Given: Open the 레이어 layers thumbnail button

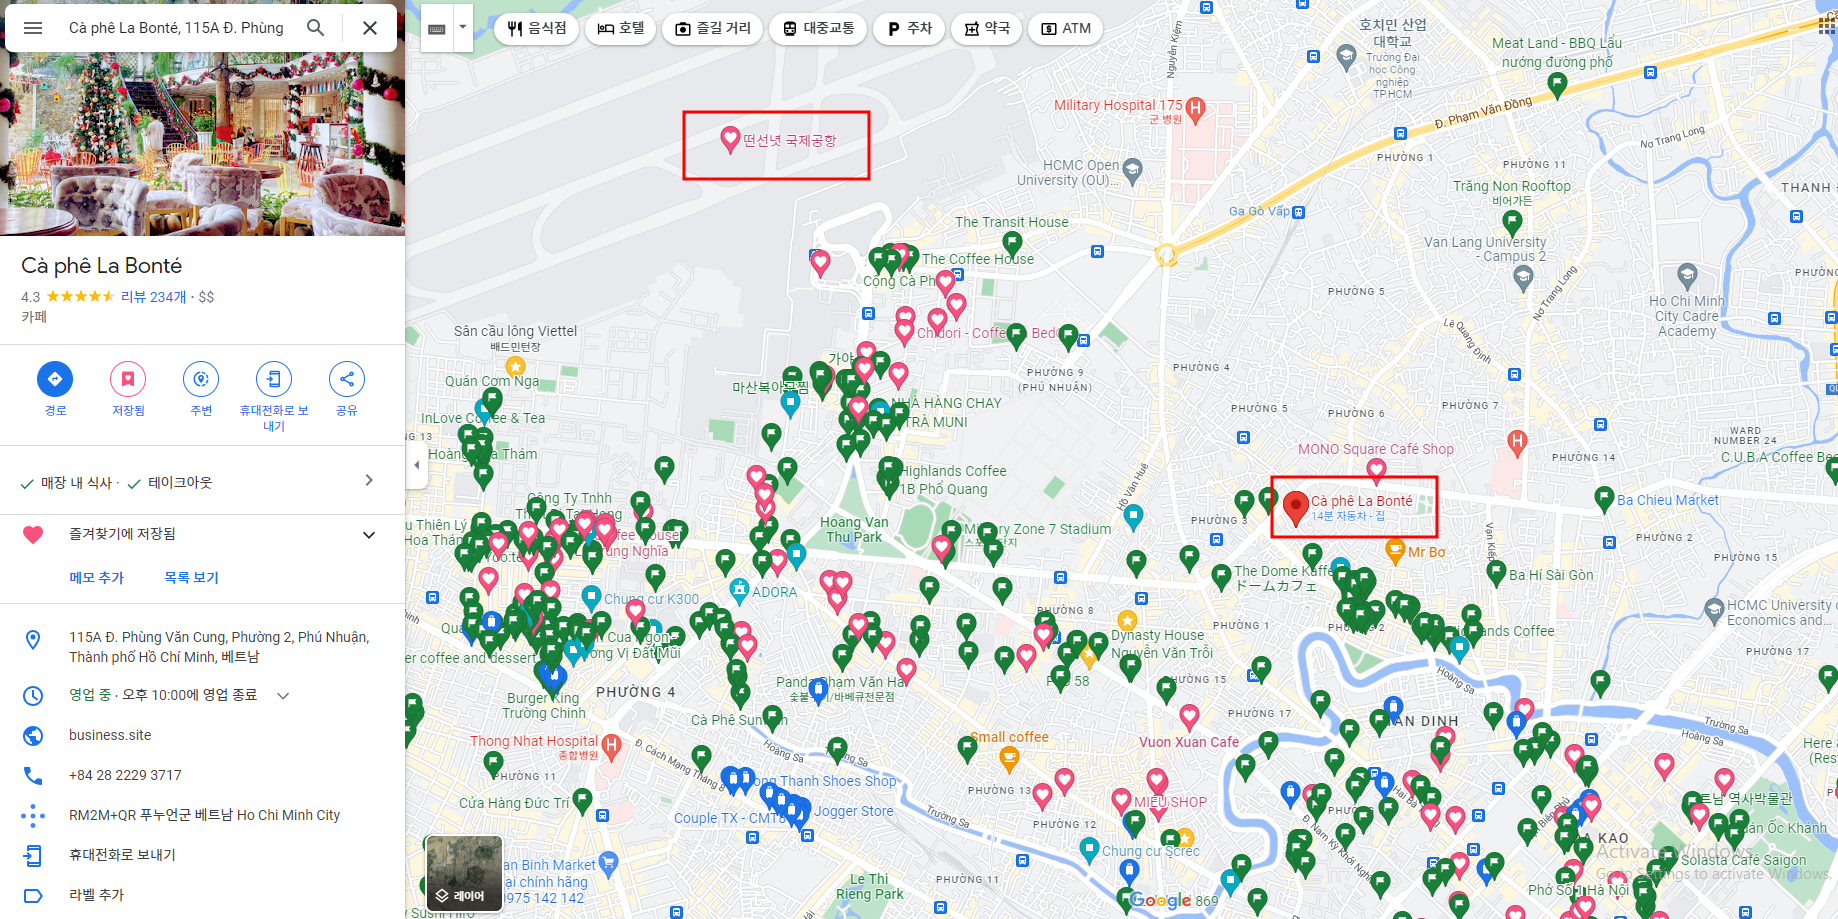Looking at the screenshot, I should tap(464, 873).
